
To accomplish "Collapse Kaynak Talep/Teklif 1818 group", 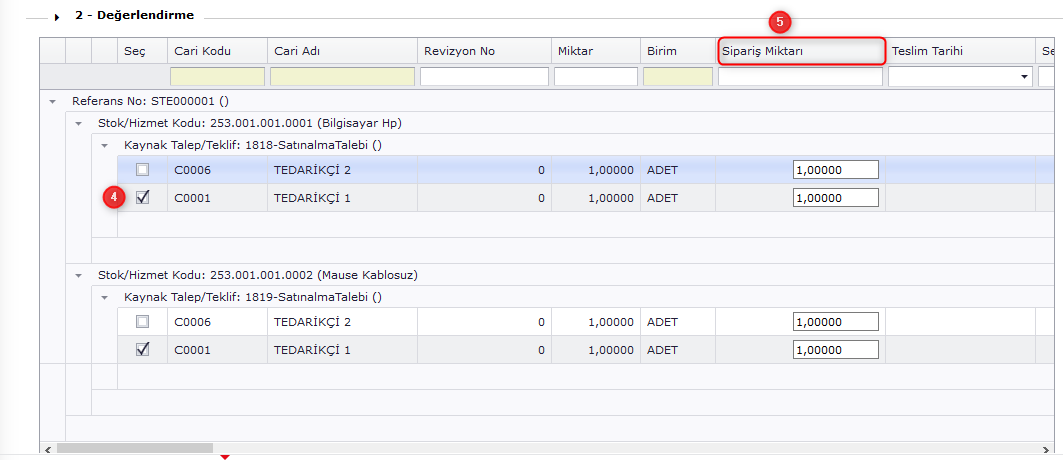I will coord(105,145).
